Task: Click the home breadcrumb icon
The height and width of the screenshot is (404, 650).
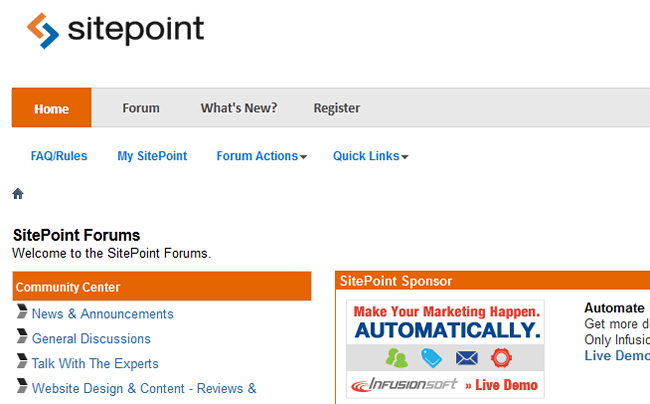Action: coord(18,193)
